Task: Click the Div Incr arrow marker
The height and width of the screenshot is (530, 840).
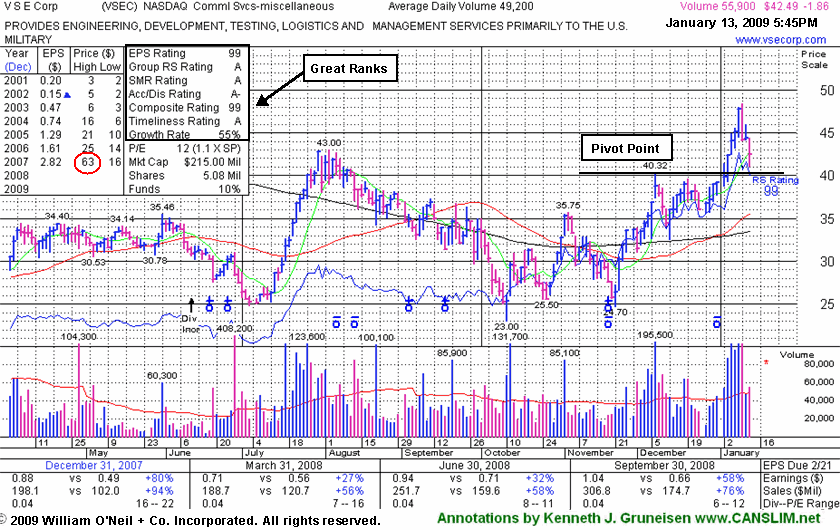Action: click(x=191, y=305)
